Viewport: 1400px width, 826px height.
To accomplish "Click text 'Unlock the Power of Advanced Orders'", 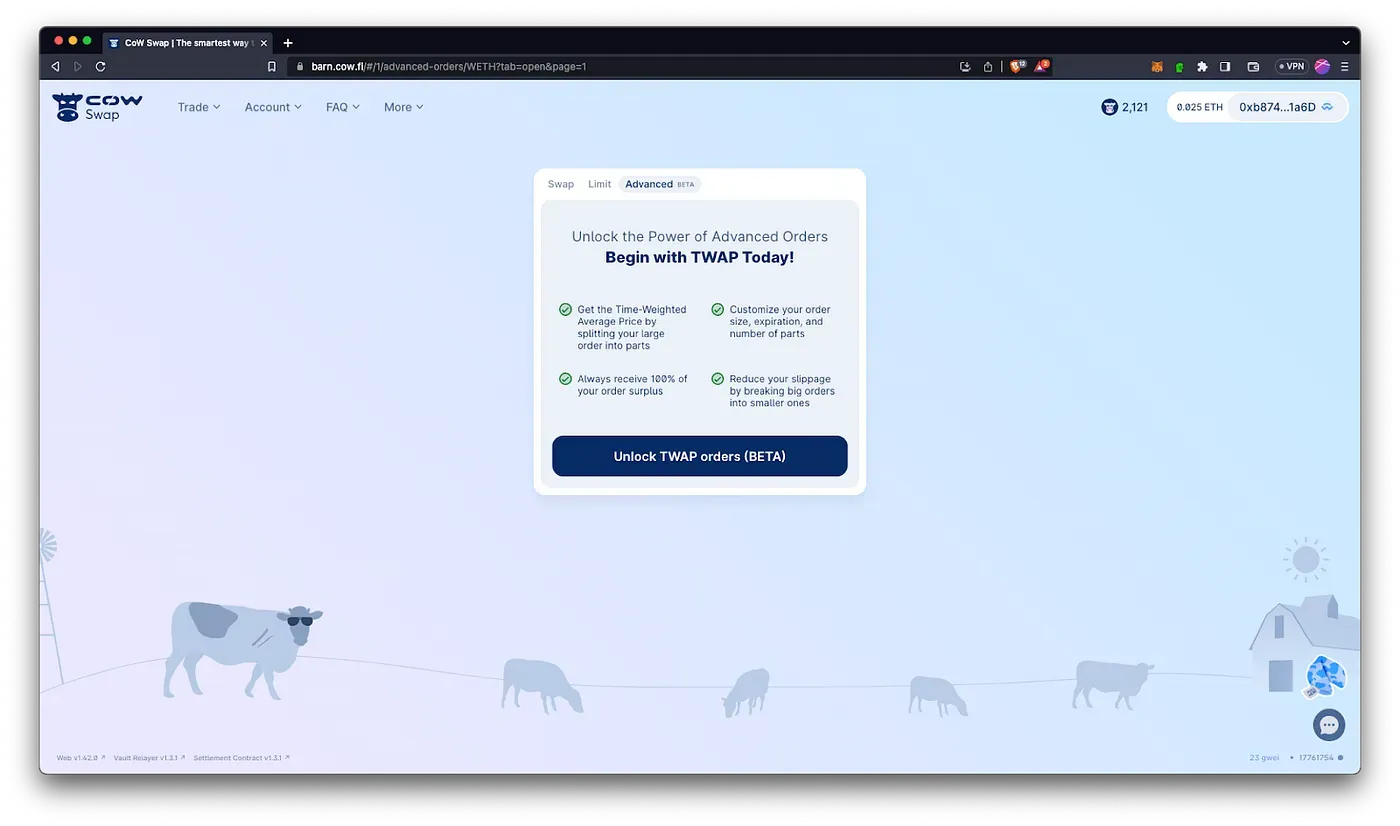I will (x=700, y=236).
